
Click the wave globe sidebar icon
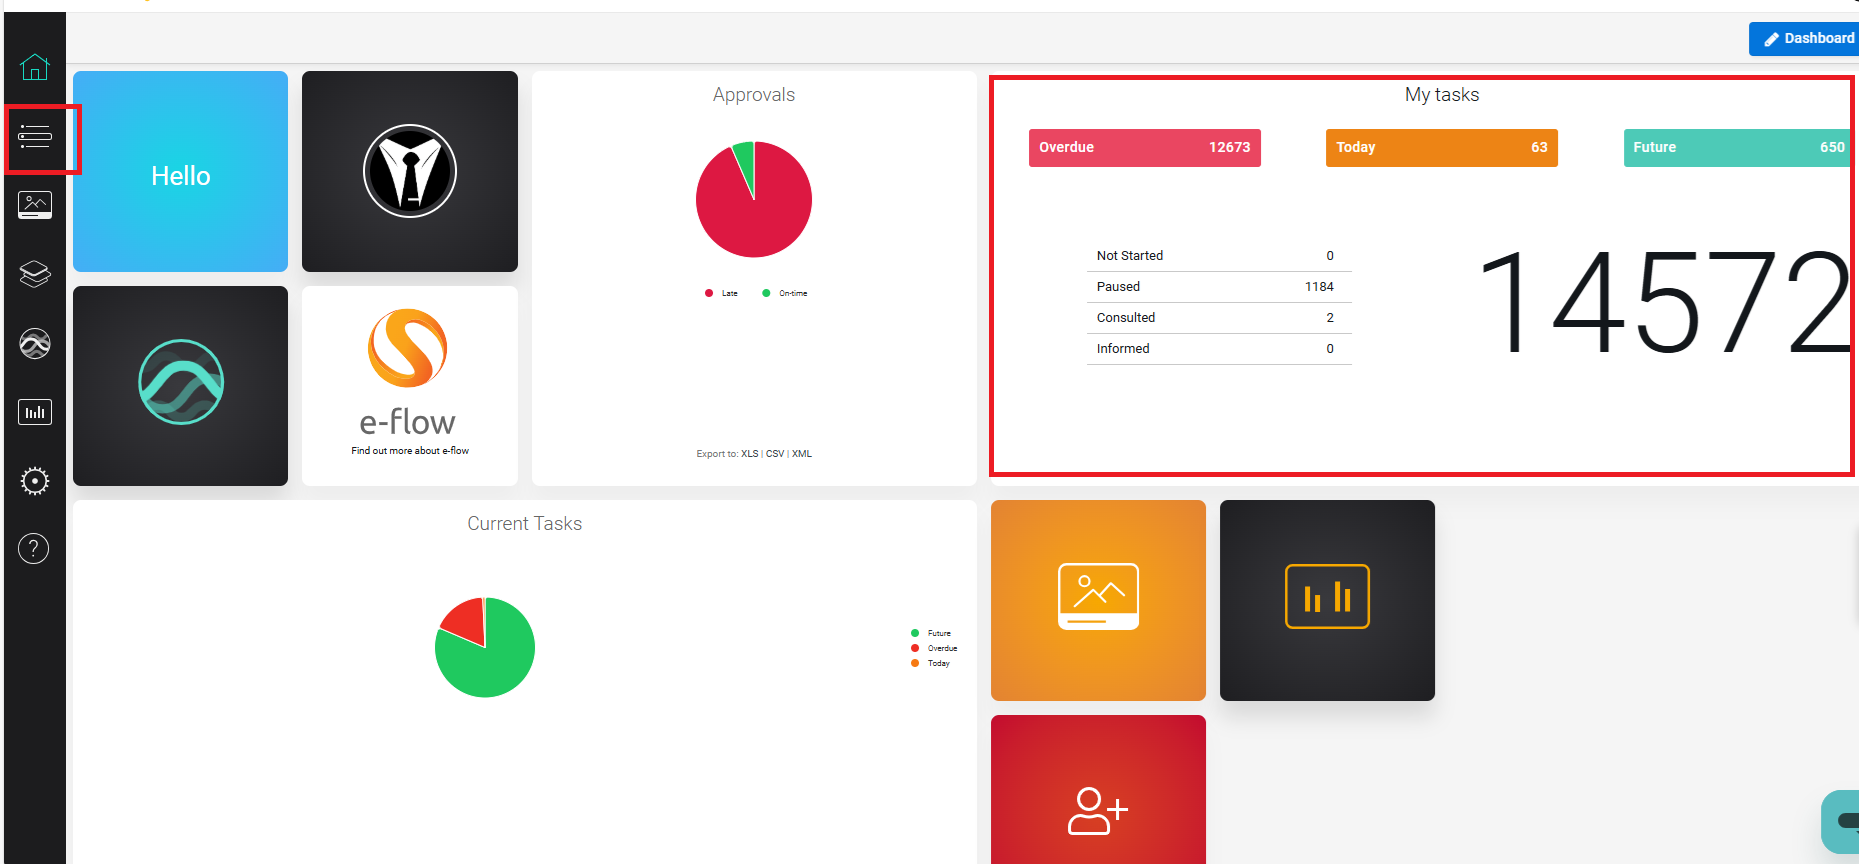(35, 344)
